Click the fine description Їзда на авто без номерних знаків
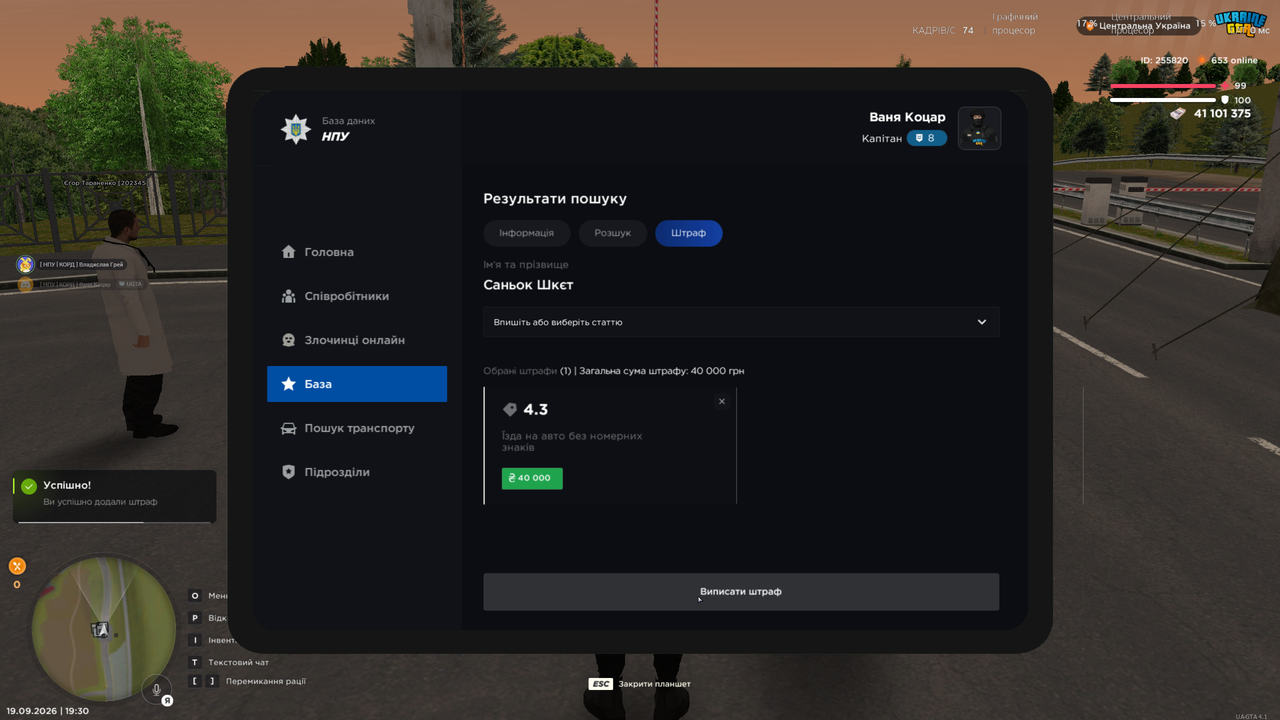Image resolution: width=1280 pixels, height=720 pixels. point(572,442)
